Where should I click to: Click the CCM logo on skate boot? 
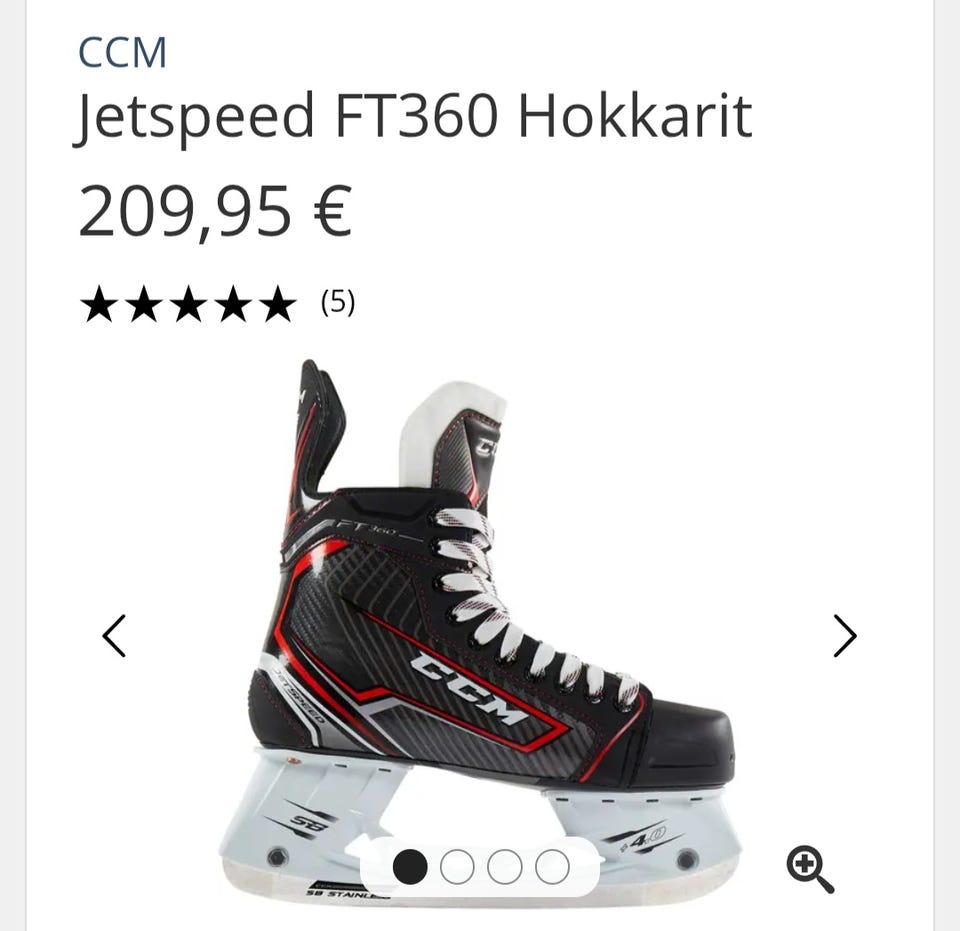(469, 689)
